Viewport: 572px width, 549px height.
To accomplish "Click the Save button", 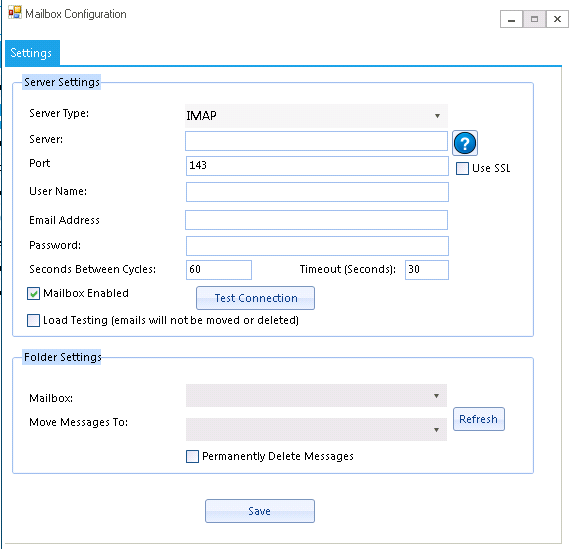I will (260, 511).
